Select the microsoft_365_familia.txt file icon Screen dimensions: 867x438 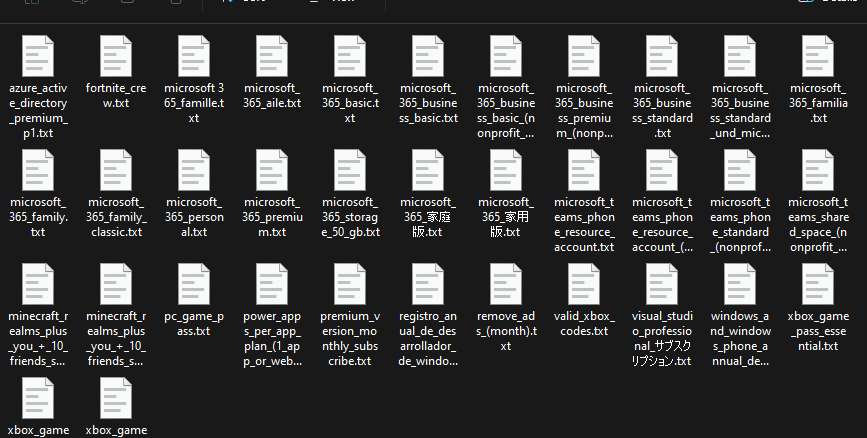[818, 56]
